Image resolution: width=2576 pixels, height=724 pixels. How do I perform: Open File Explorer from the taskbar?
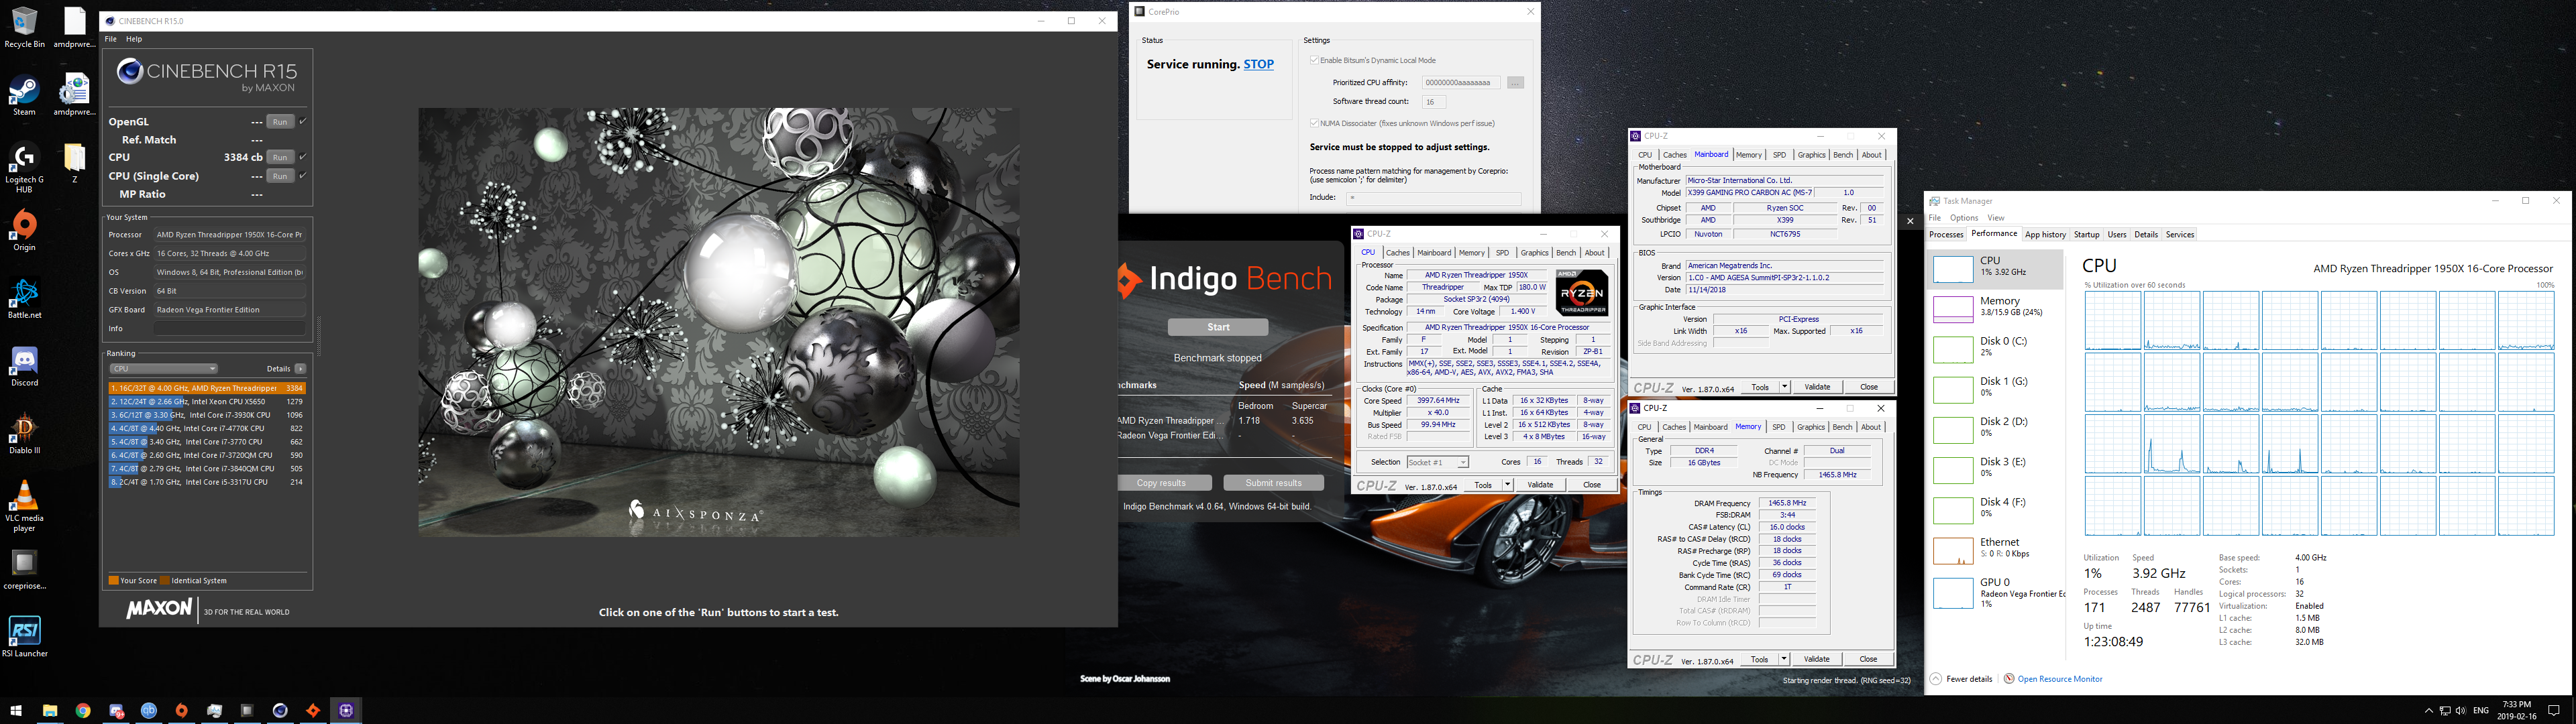coord(49,711)
